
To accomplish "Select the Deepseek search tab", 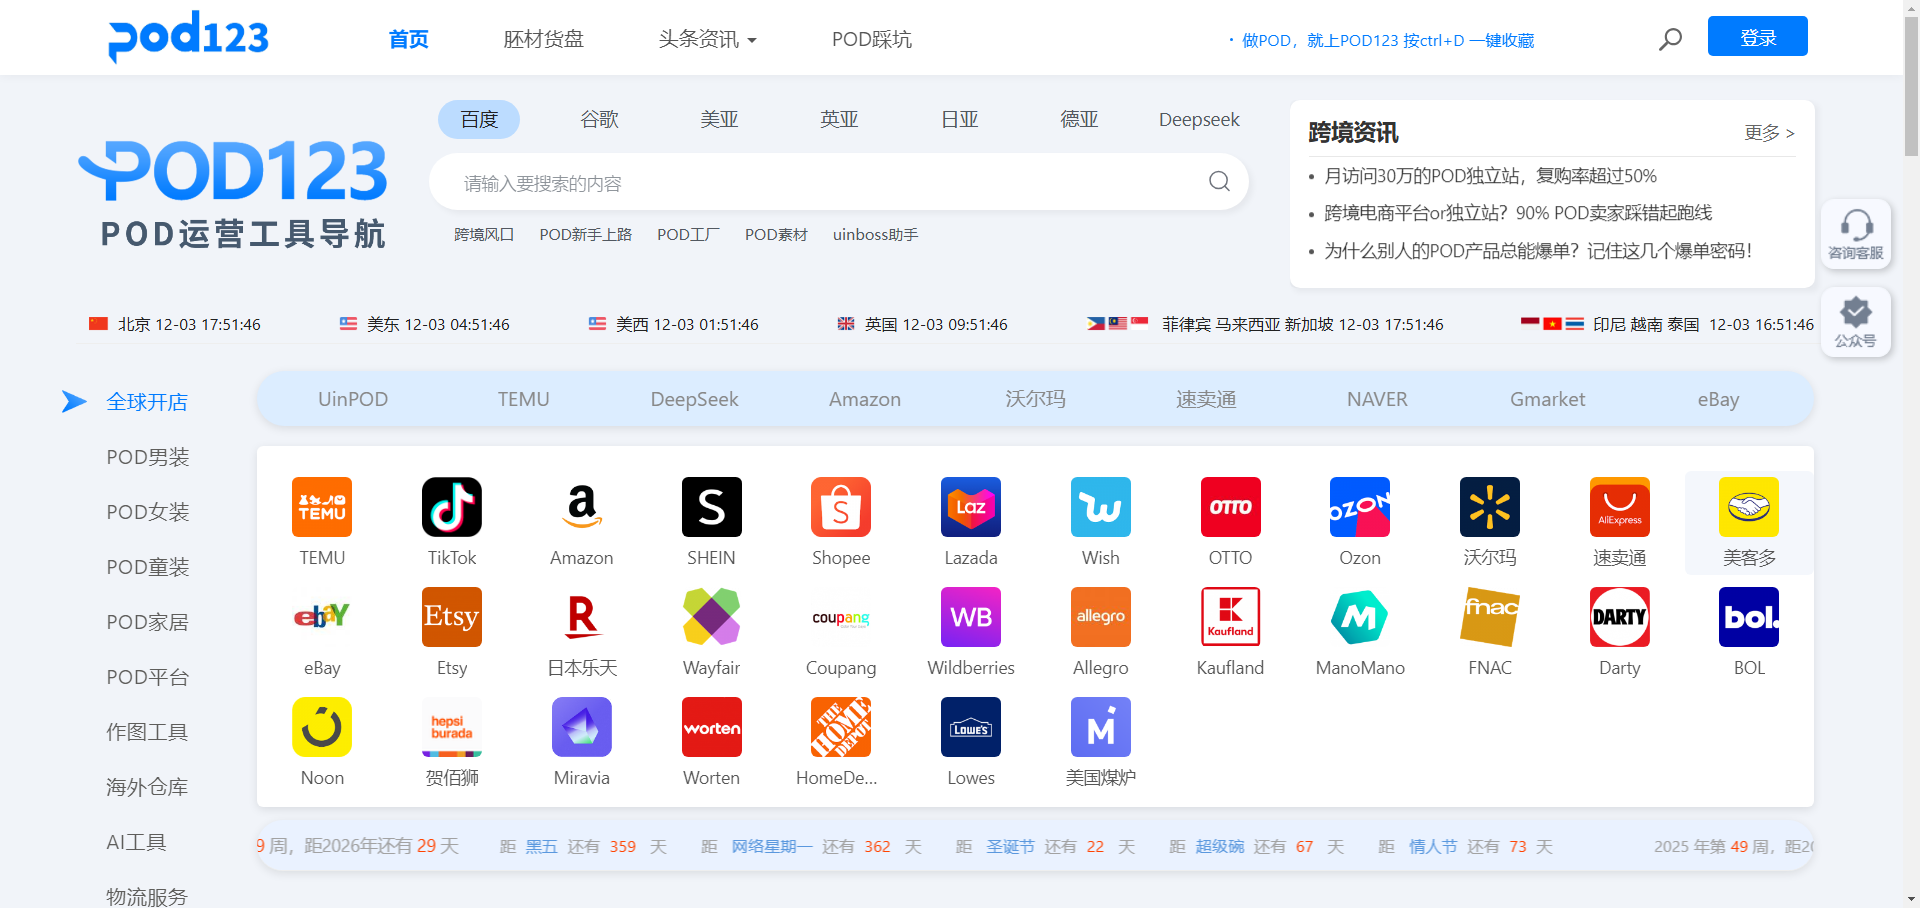I will 1198,119.
